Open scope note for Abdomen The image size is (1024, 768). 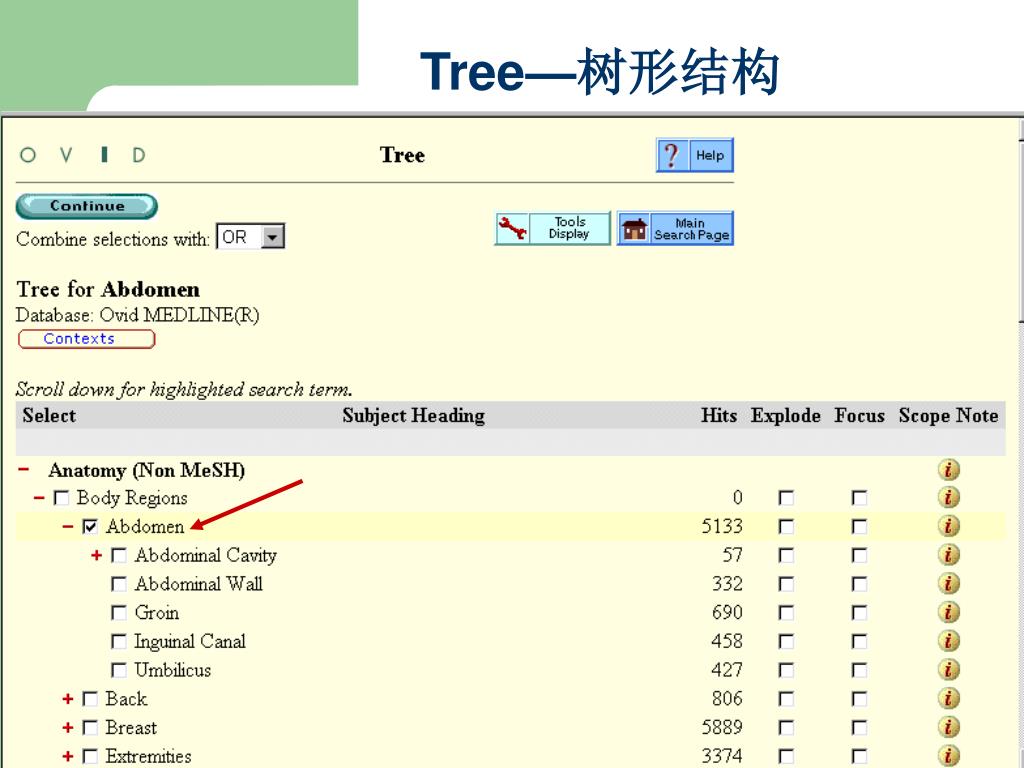coord(948,526)
